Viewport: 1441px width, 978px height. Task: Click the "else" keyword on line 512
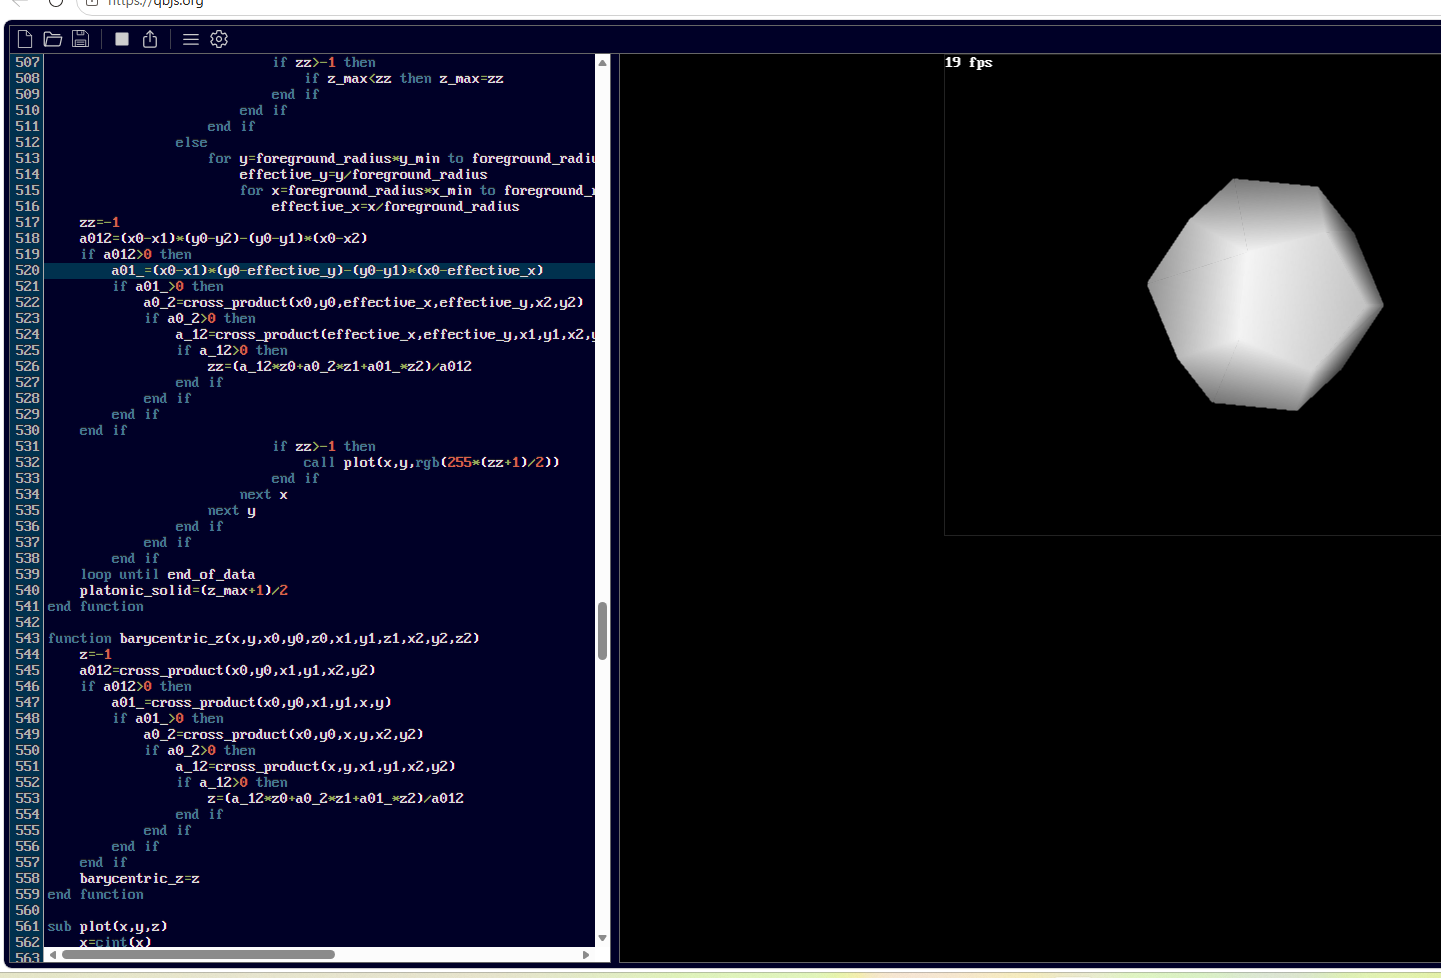pos(191,142)
